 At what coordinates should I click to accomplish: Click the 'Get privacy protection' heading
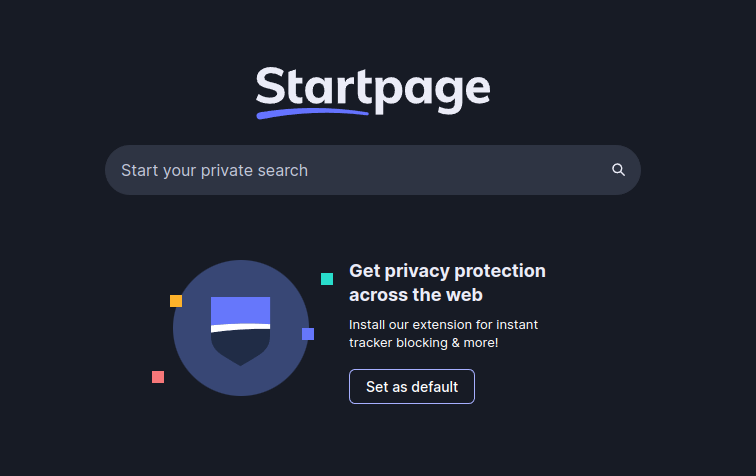tap(447, 271)
